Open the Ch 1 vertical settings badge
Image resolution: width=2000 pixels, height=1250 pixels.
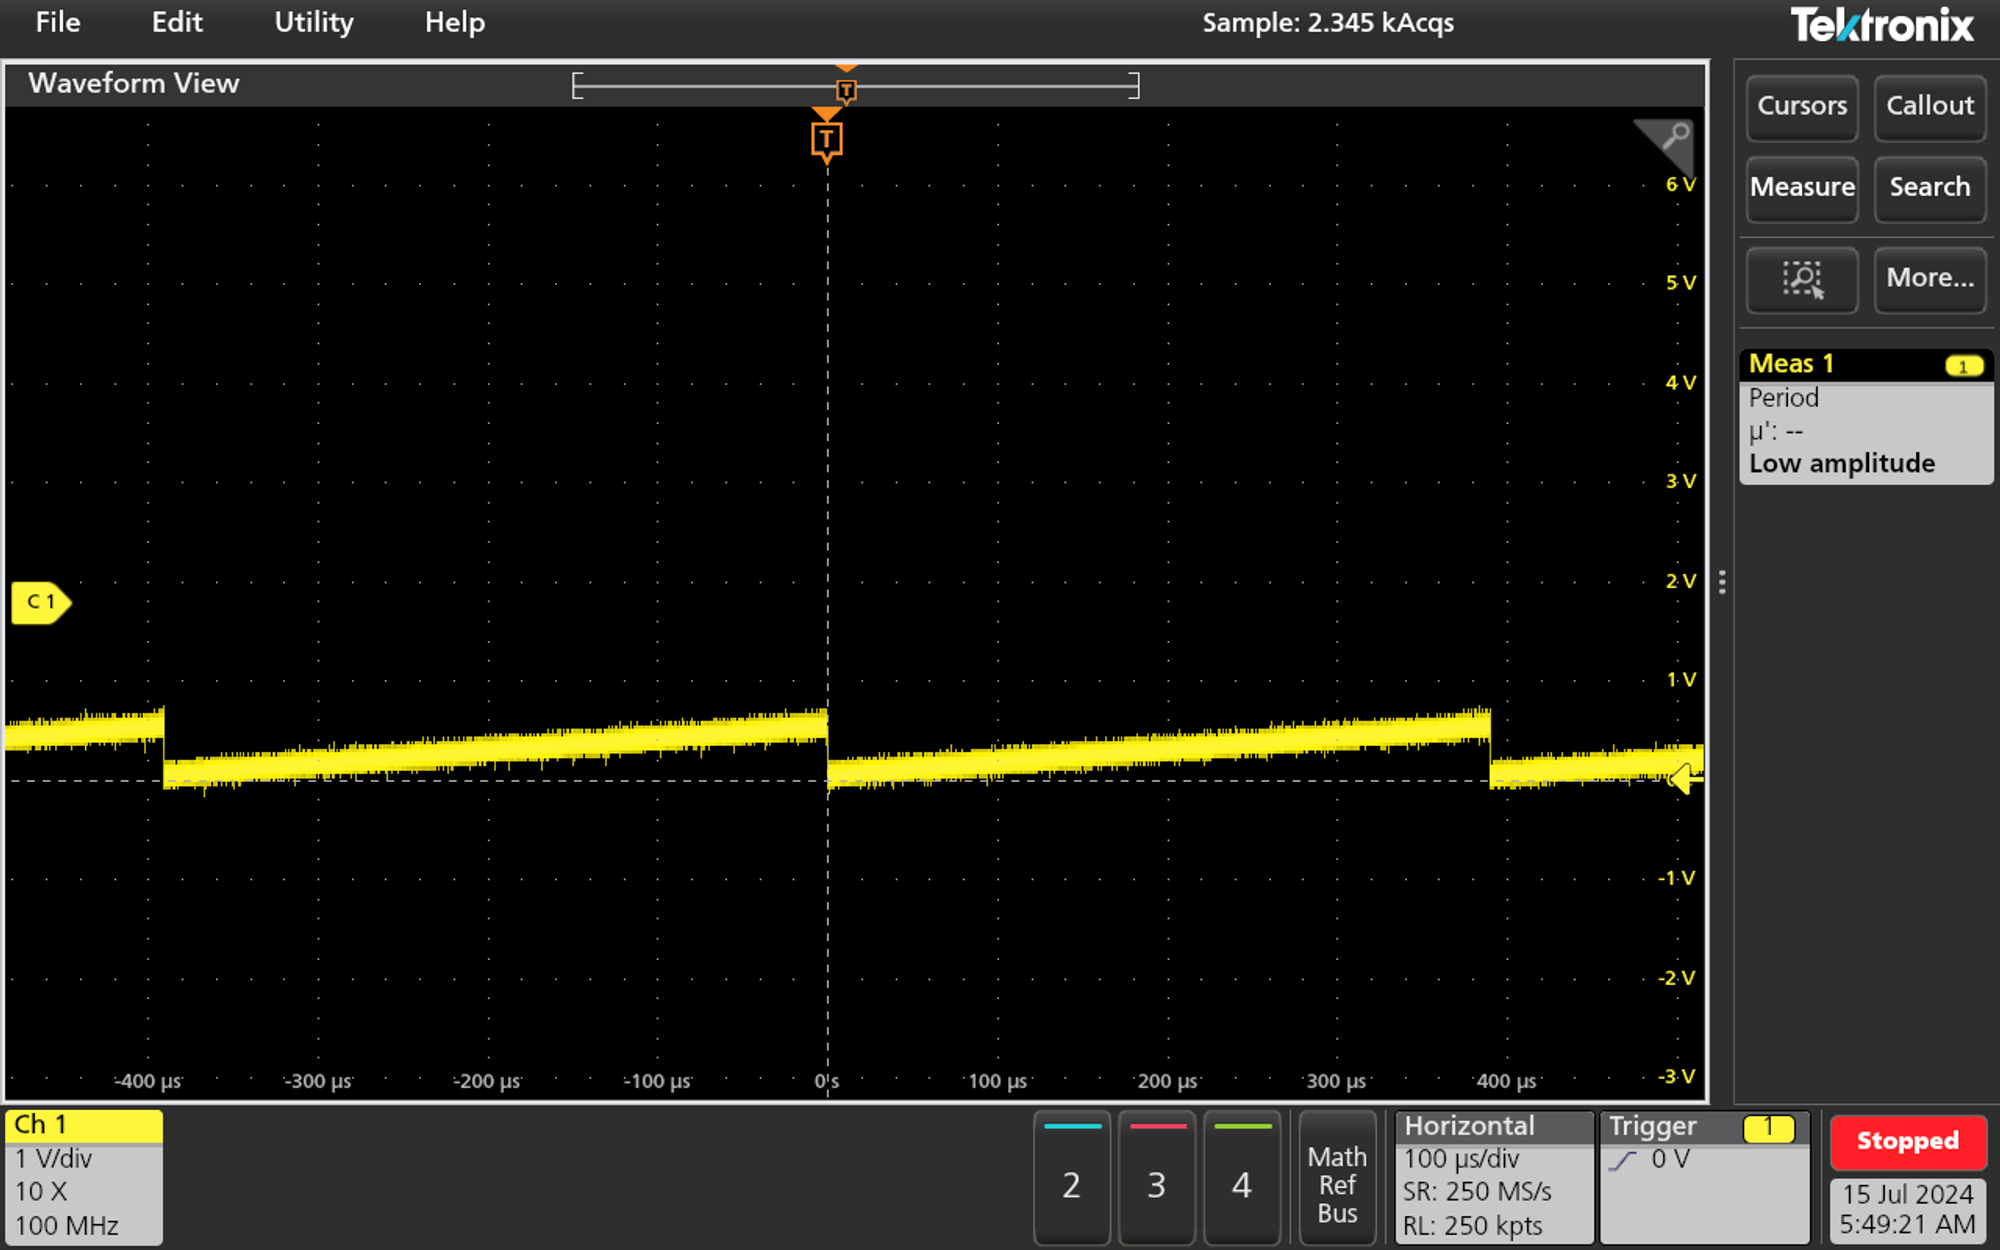tap(84, 1177)
